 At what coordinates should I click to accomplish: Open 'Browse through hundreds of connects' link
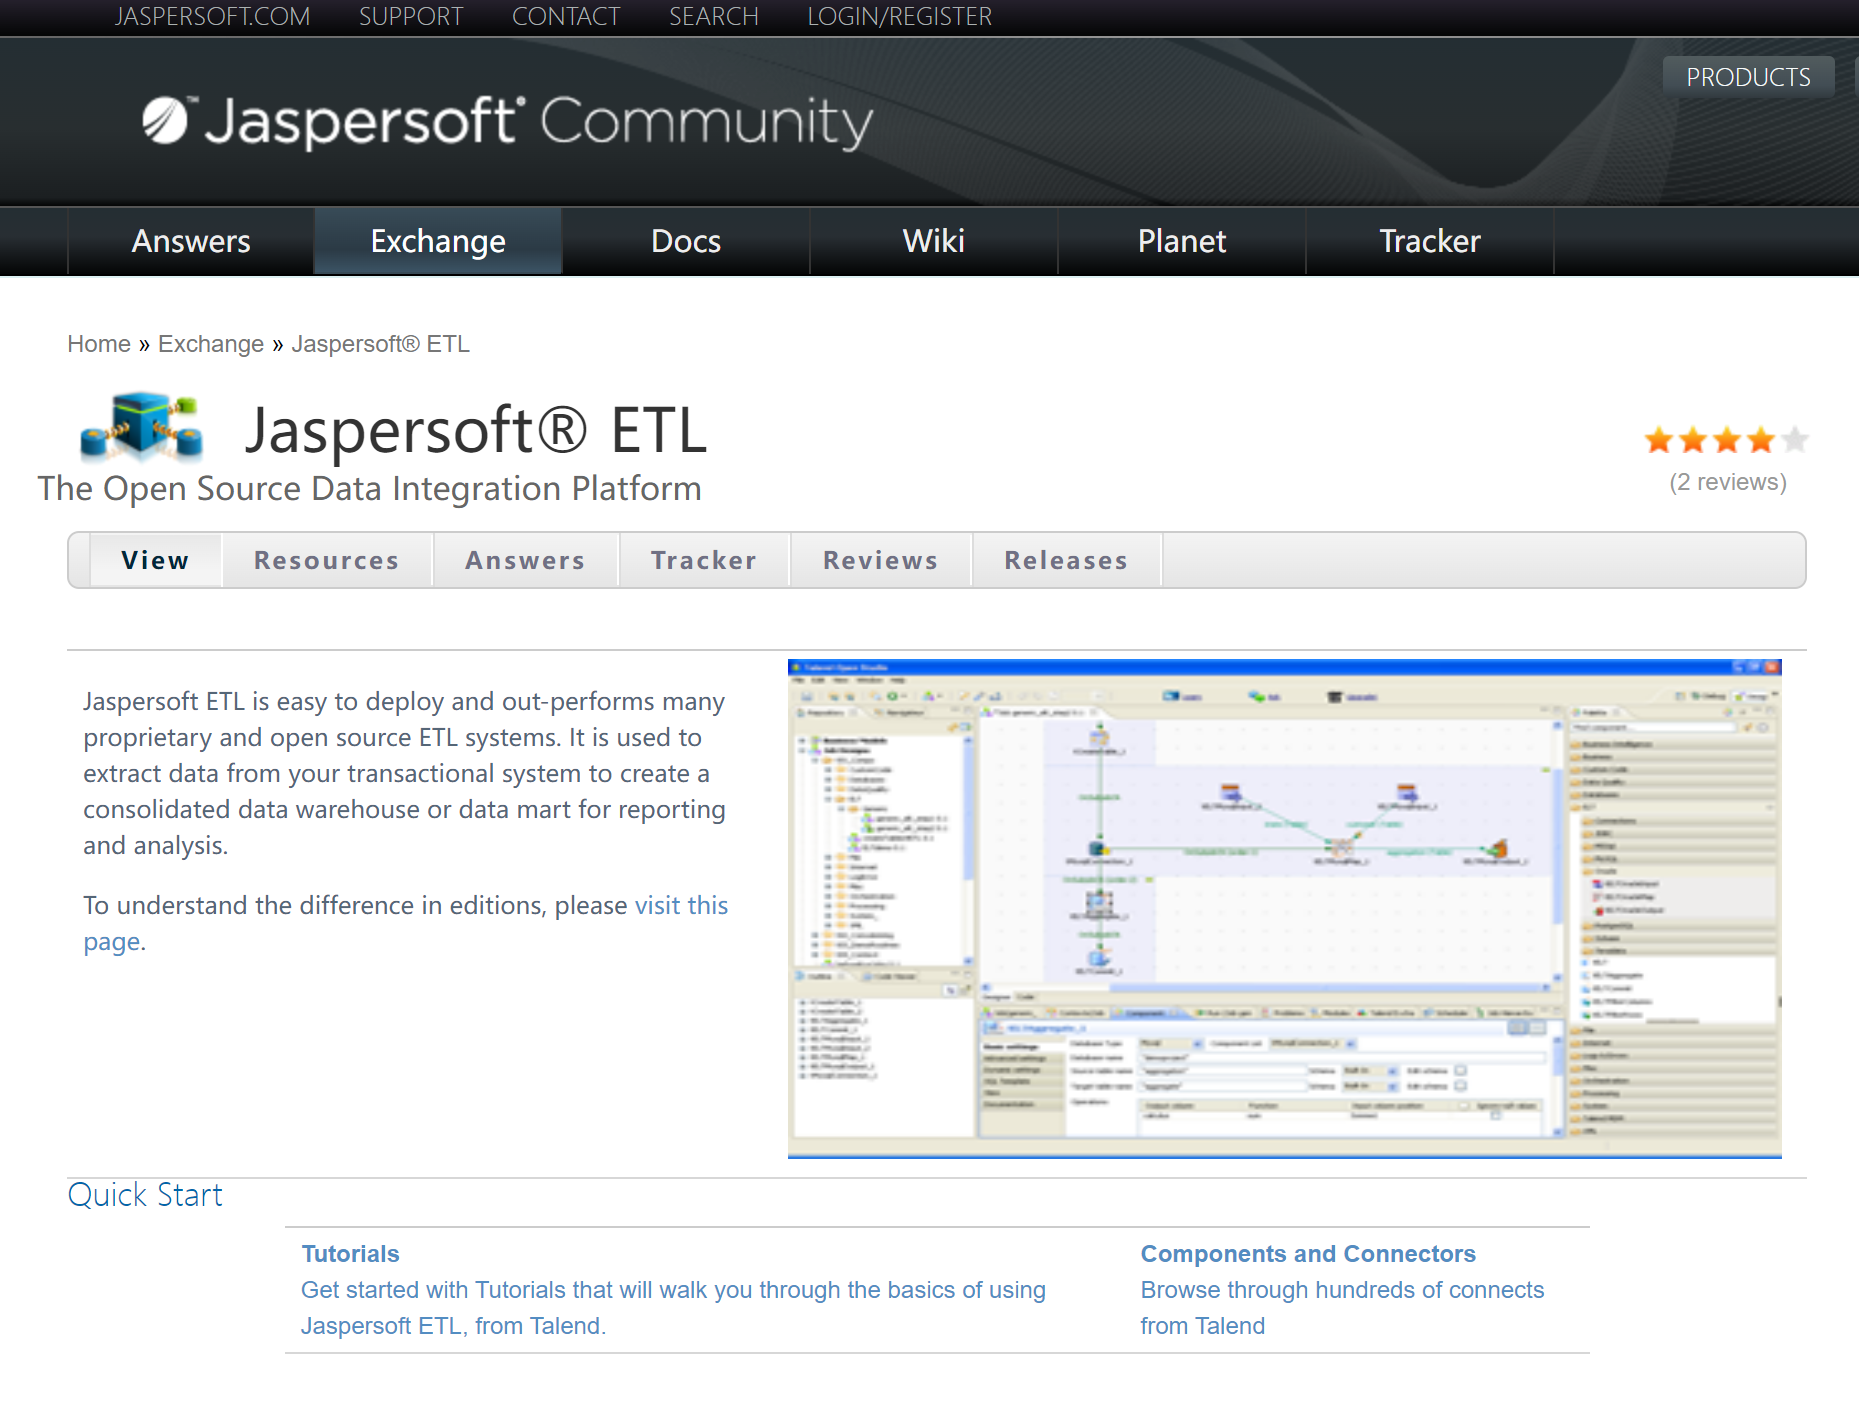pos(1342,1308)
